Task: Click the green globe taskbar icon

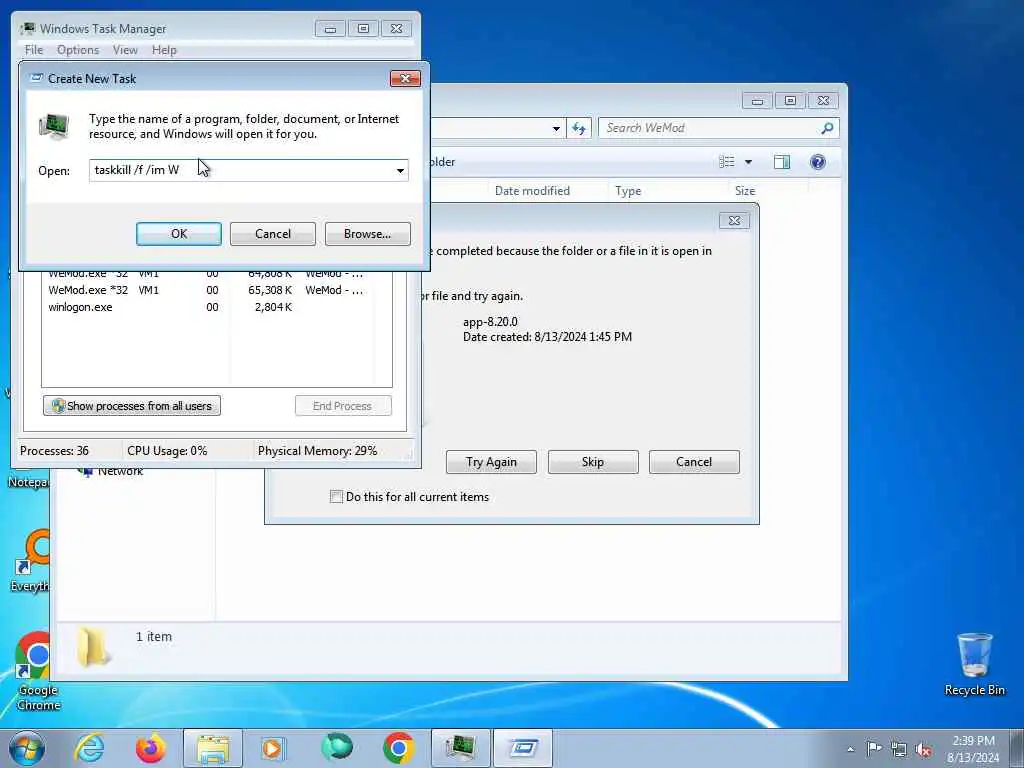Action: coord(336,748)
